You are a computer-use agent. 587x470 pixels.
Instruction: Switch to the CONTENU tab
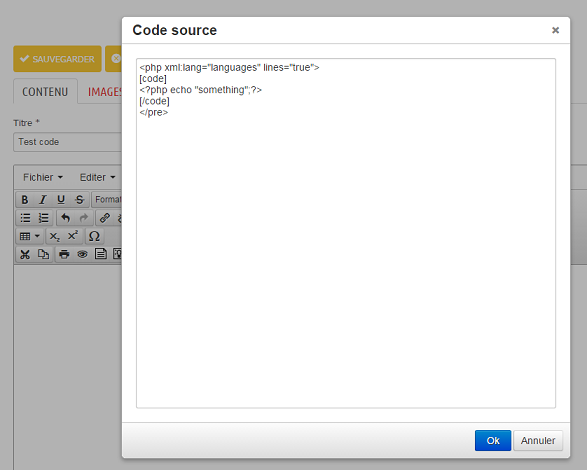(x=45, y=92)
